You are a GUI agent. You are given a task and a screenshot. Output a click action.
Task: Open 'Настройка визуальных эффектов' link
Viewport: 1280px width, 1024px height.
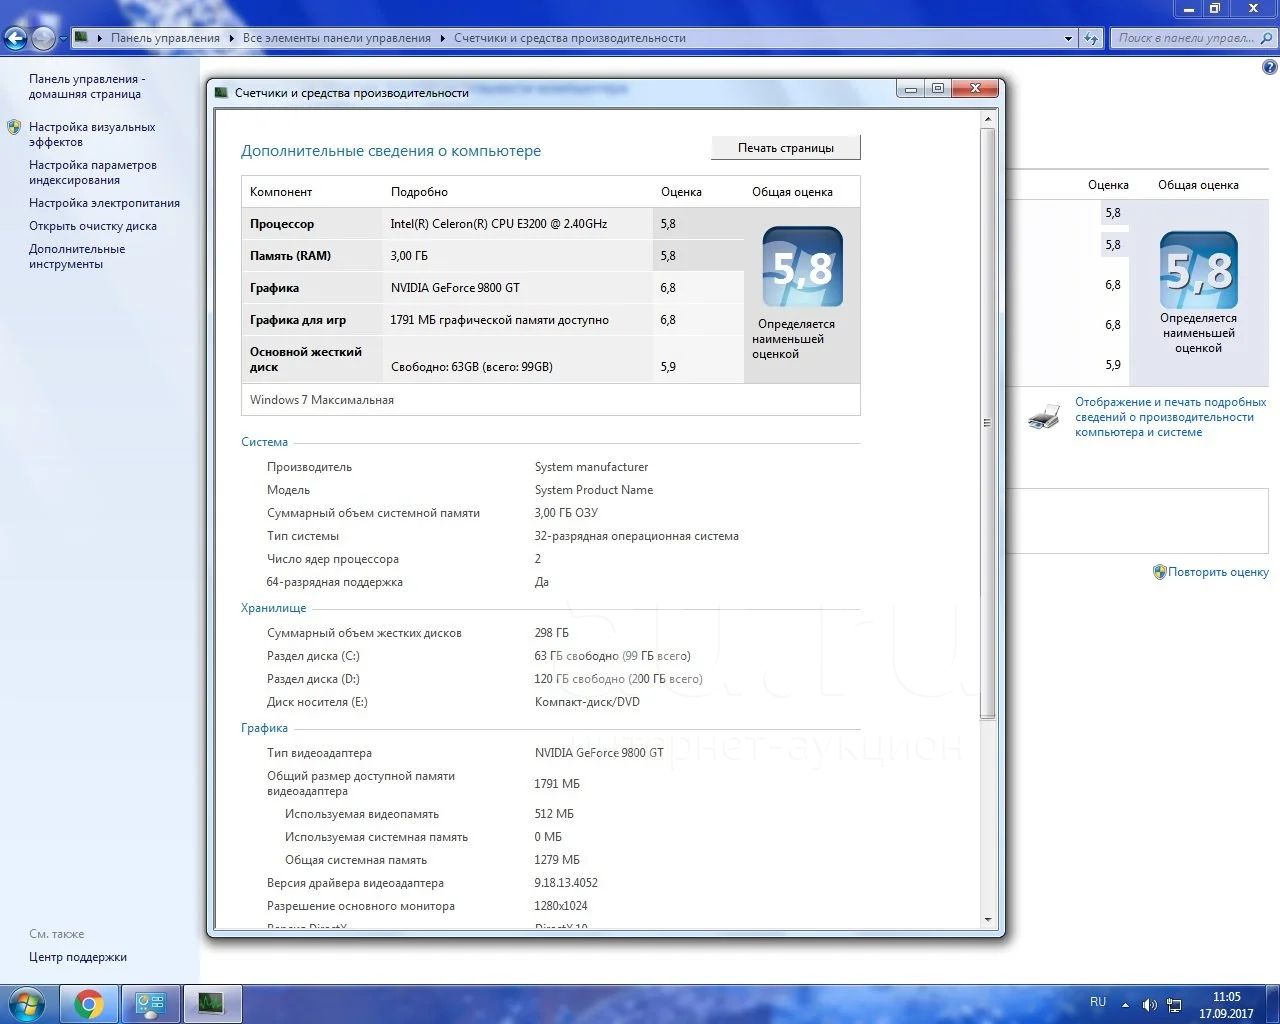point(92,134)
